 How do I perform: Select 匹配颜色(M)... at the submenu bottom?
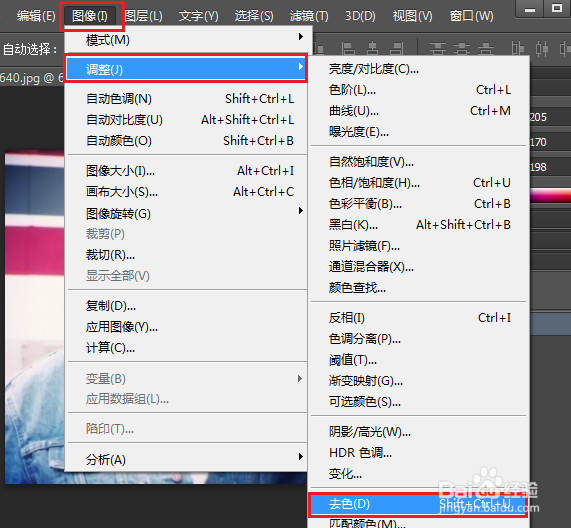tap(418, 523)
